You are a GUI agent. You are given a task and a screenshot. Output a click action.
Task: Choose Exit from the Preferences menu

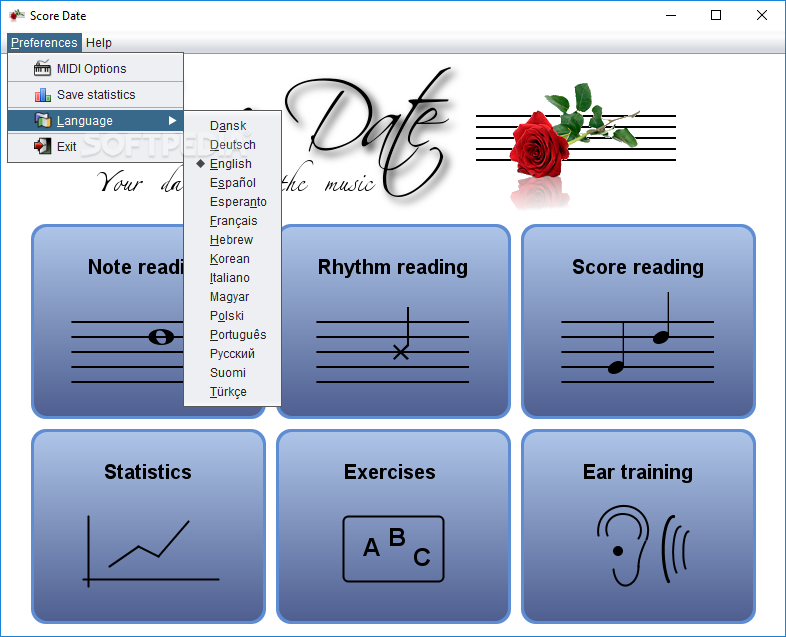click(x=95, y=146)
